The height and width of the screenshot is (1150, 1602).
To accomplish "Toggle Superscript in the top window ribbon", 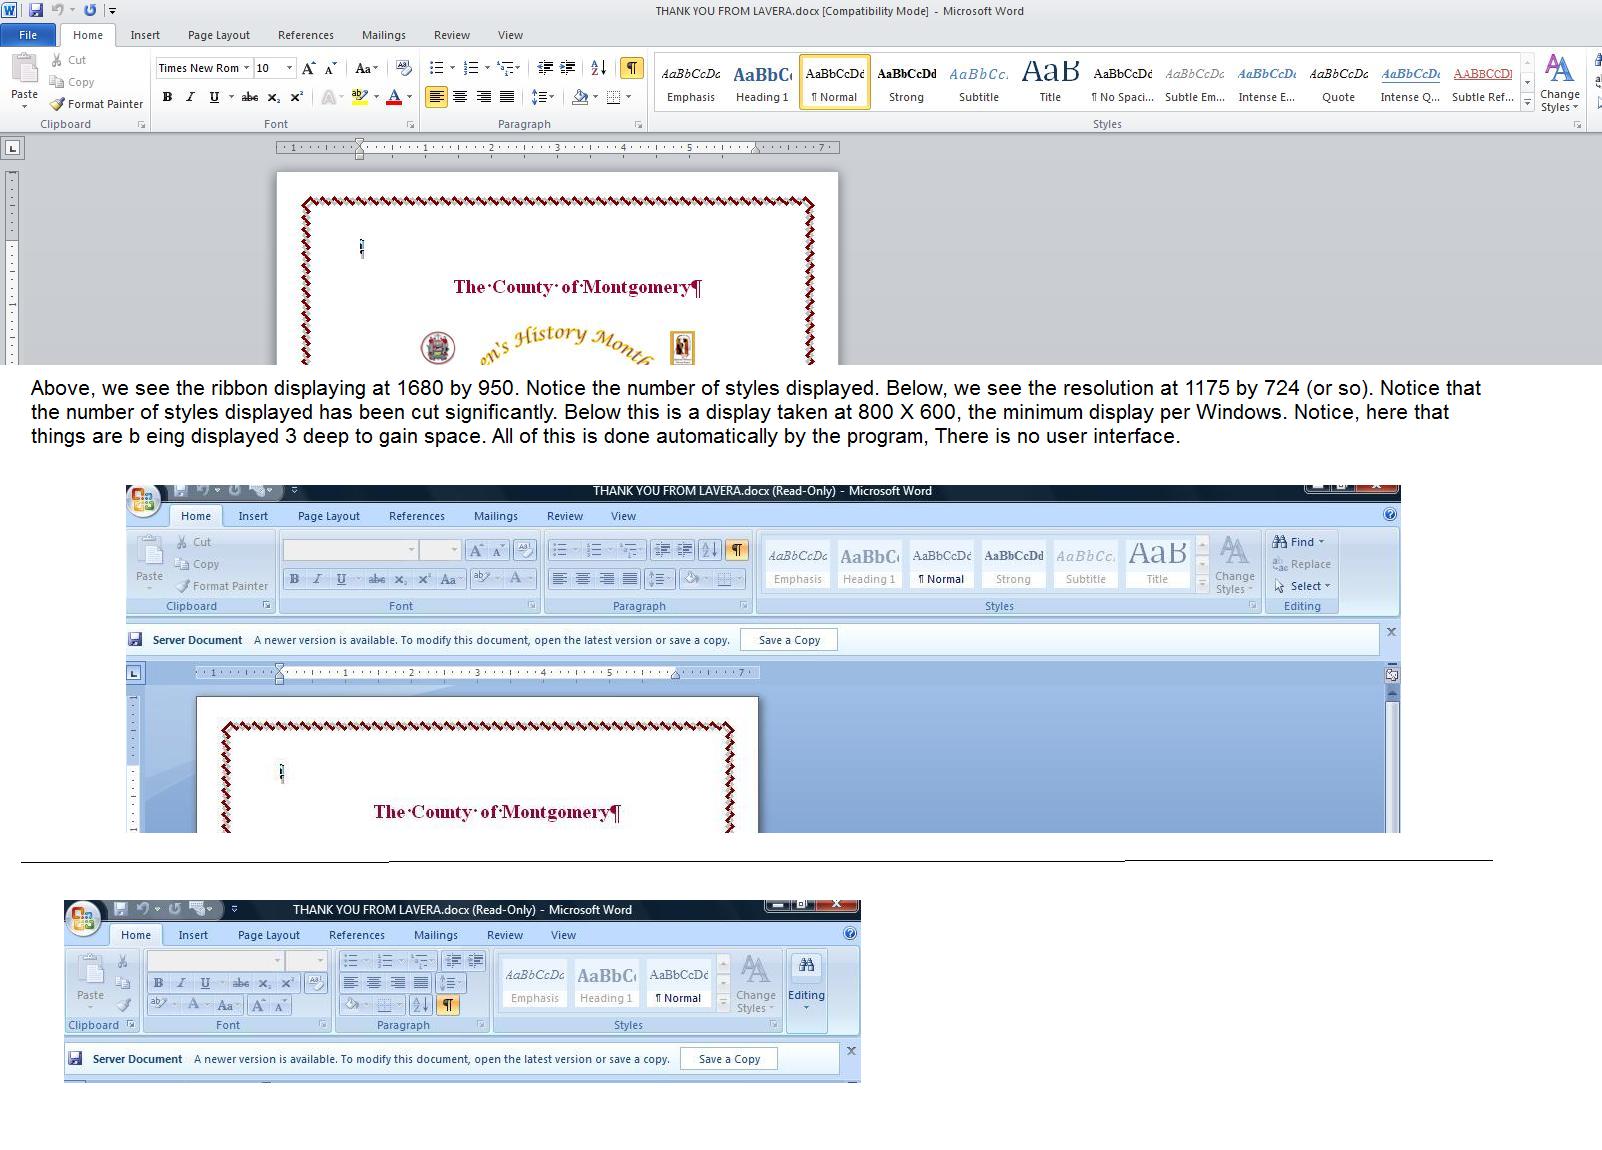I will 296,97.
